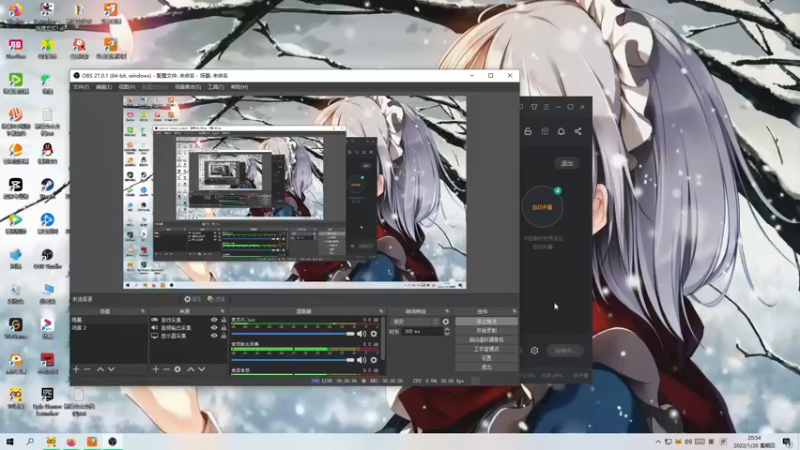Toggle visibility eye for 音频输出采集 source
Image resolution: width=800 pixels, height=450 pixels.
pos(214,328)
